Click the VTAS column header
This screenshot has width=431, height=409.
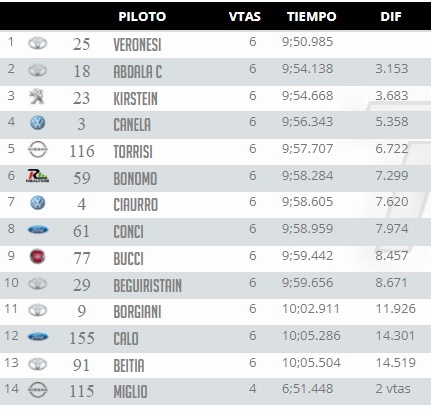(x=245, y=17)
